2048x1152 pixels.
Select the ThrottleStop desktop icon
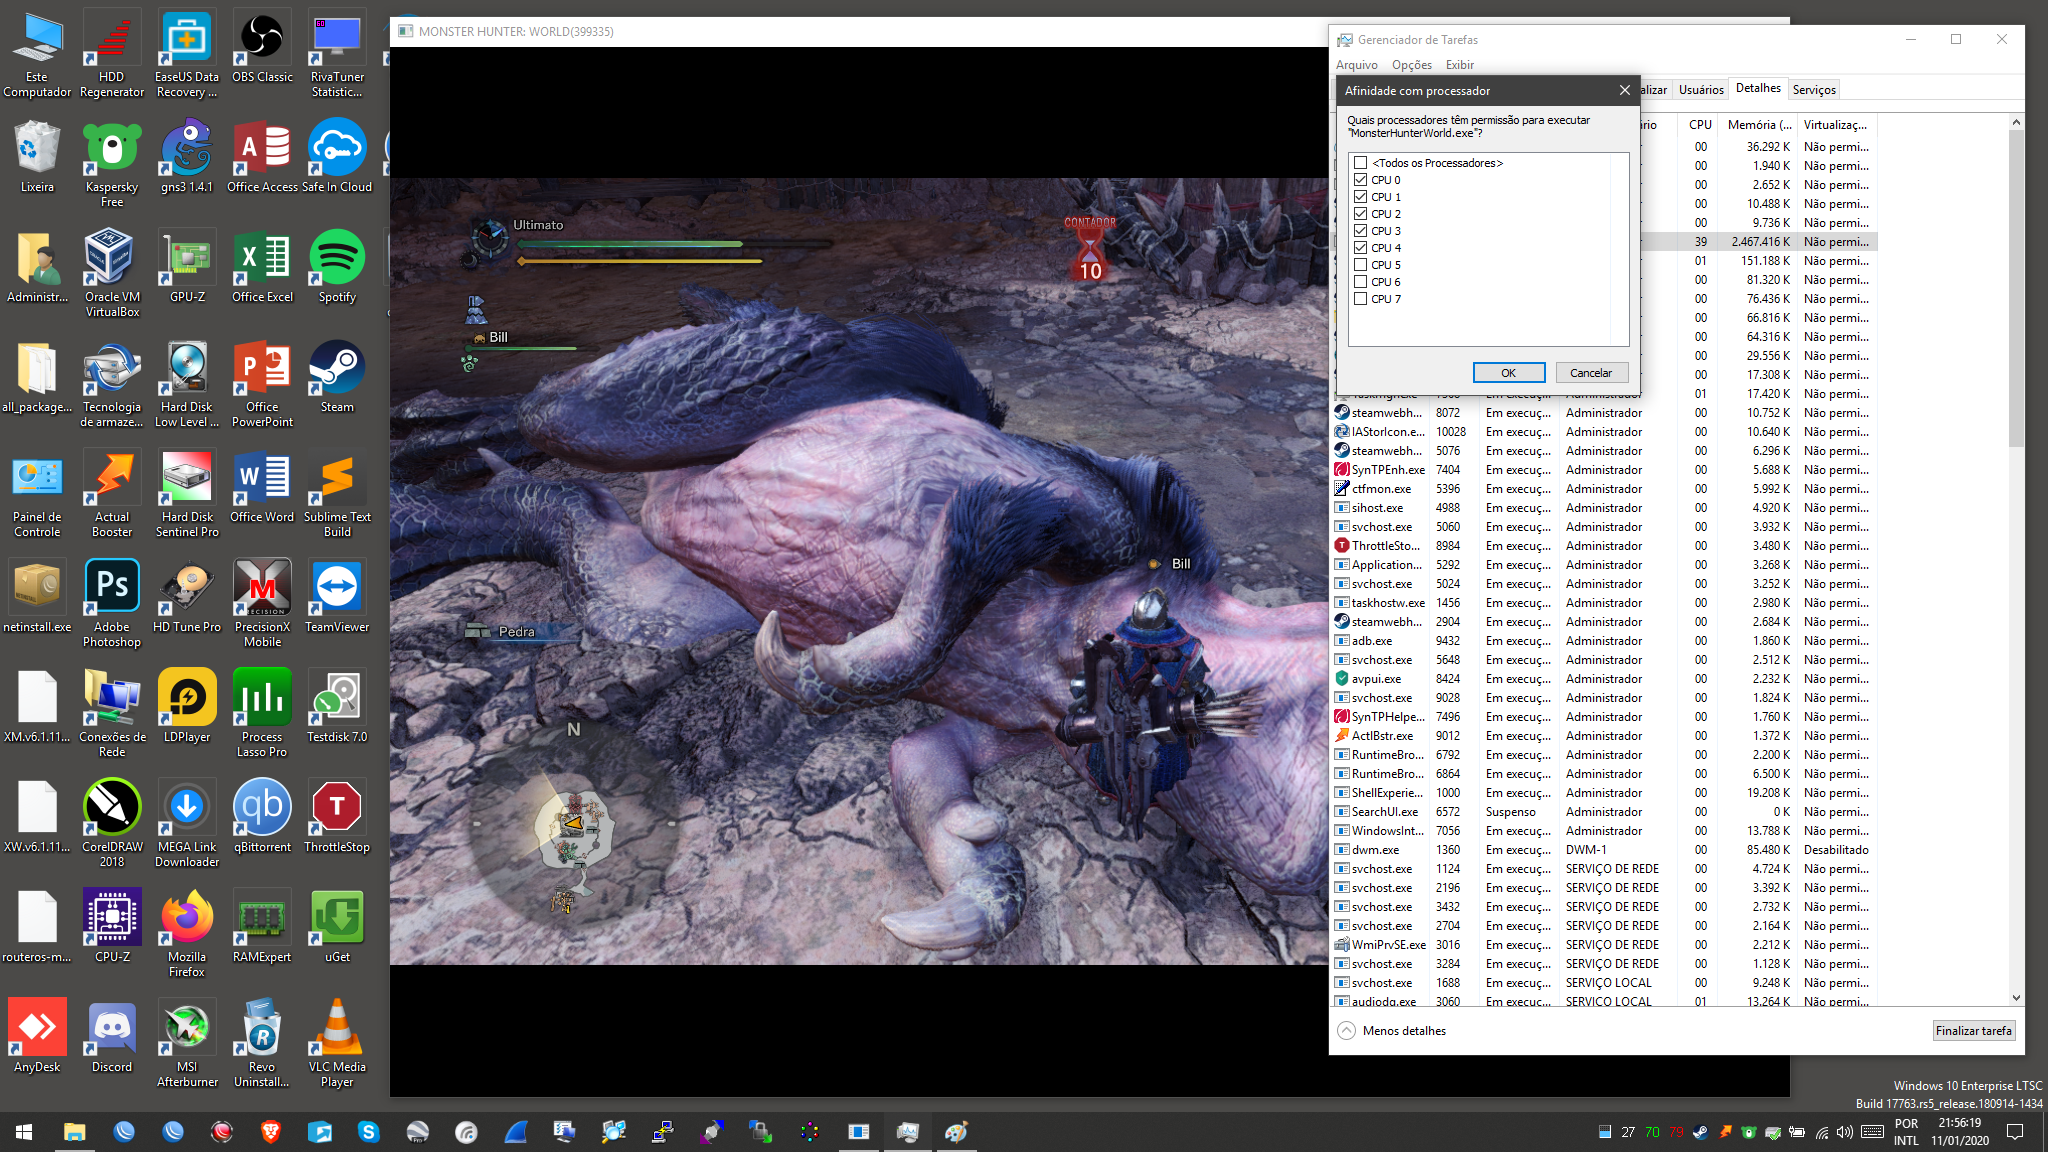[x=337, y=818]
